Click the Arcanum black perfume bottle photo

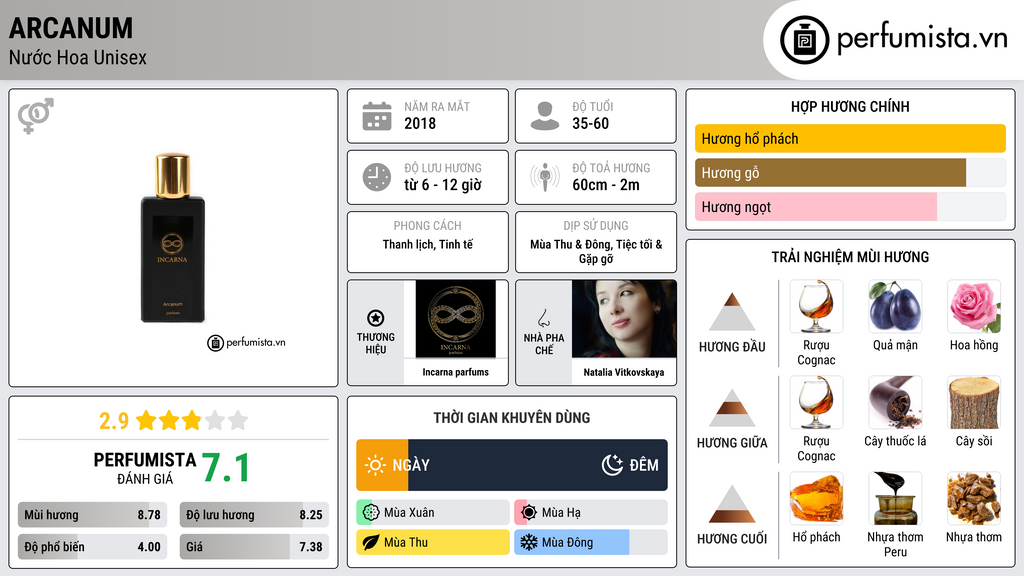pyautogui.click(x=173, y=238)
